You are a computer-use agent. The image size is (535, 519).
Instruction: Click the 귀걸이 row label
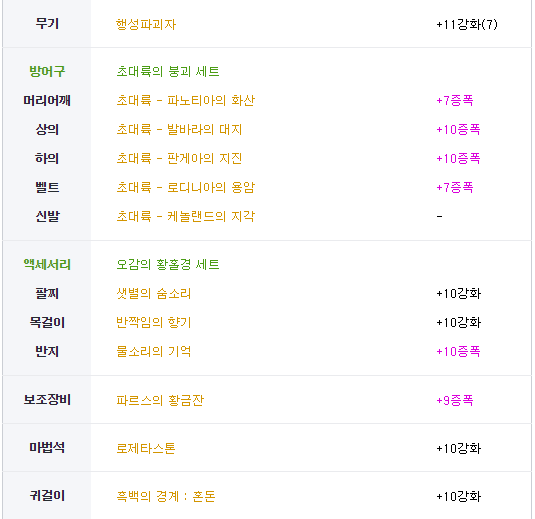(47, 496)
